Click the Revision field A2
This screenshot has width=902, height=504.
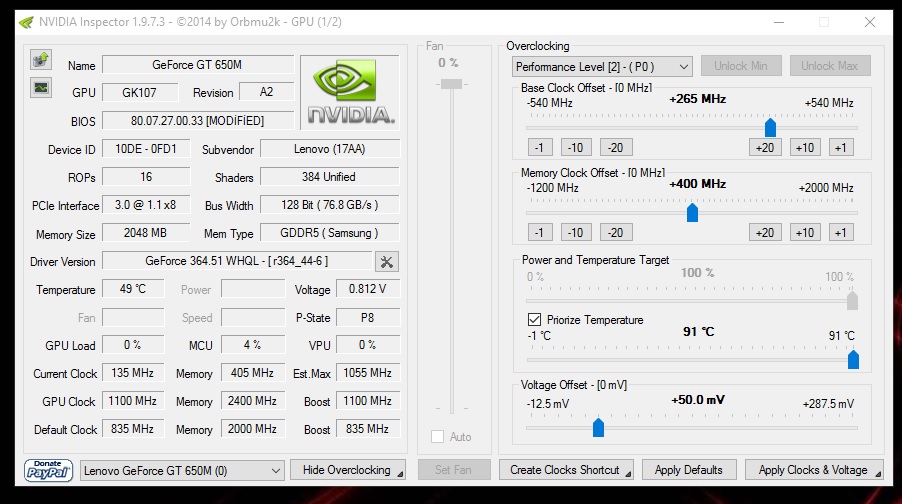pos(266,92)
